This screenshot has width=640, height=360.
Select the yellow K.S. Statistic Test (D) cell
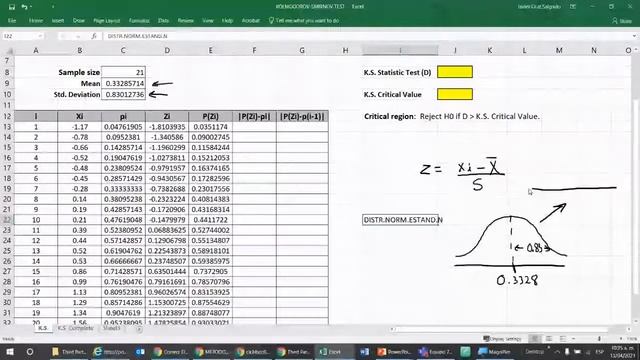455,72
